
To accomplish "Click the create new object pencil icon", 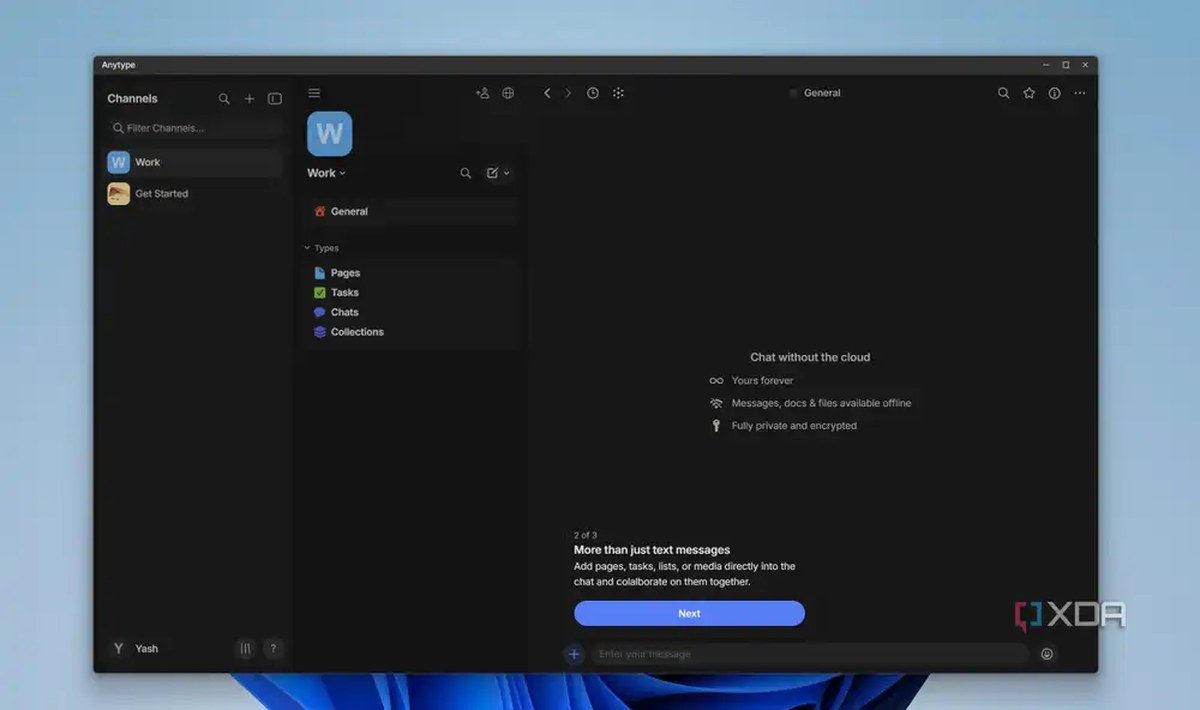I will click(x=492, y=173).
